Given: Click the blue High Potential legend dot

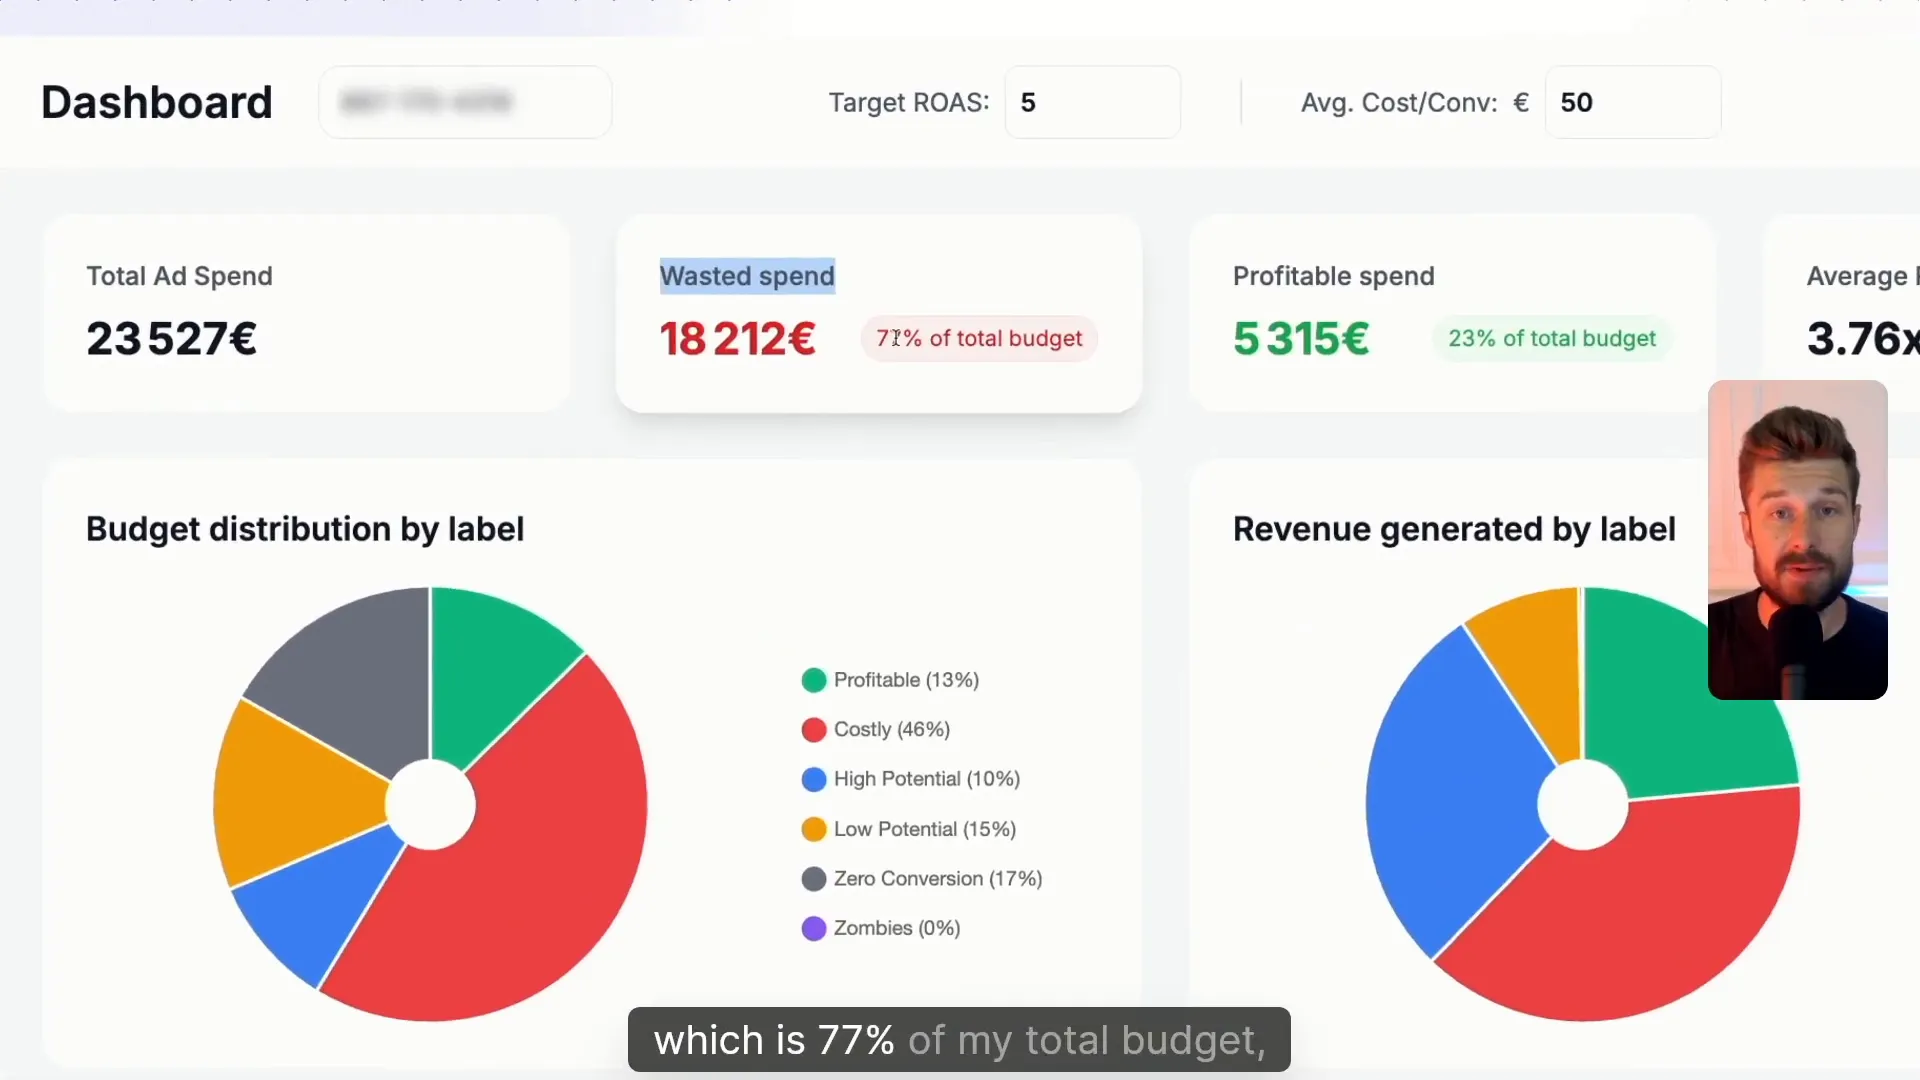Looking at the screenshot, I should pos(814,779).
